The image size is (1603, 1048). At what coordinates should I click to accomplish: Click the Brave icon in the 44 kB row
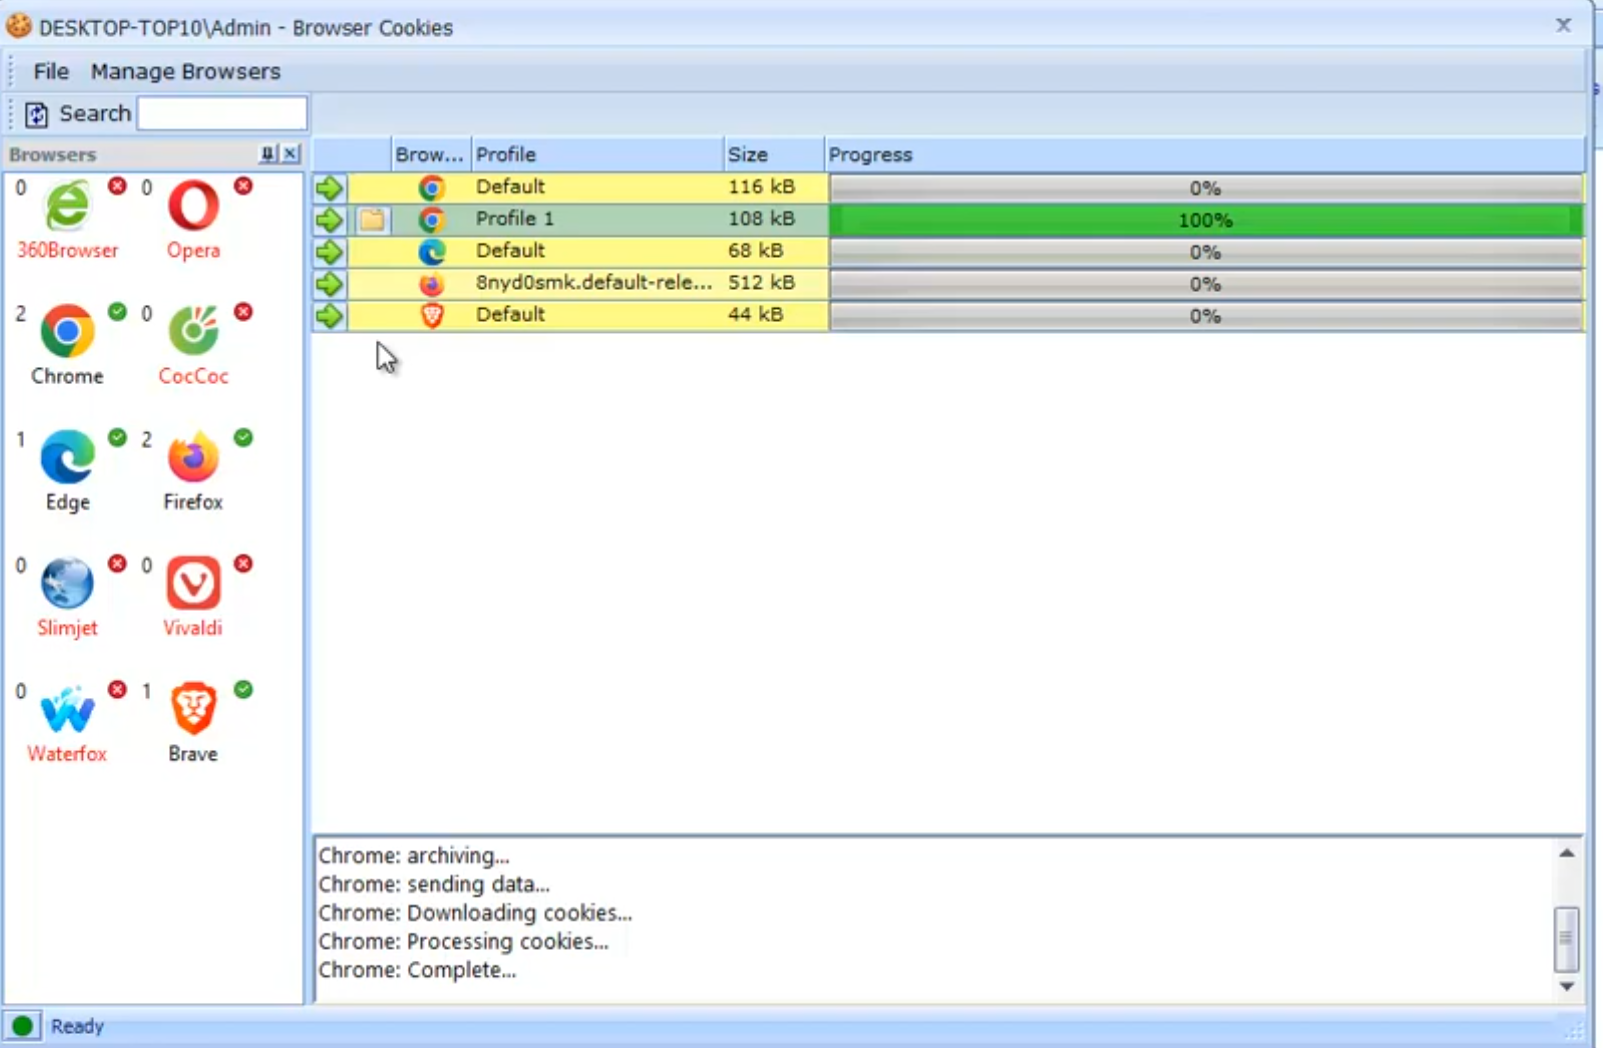[x=431, y=316]
